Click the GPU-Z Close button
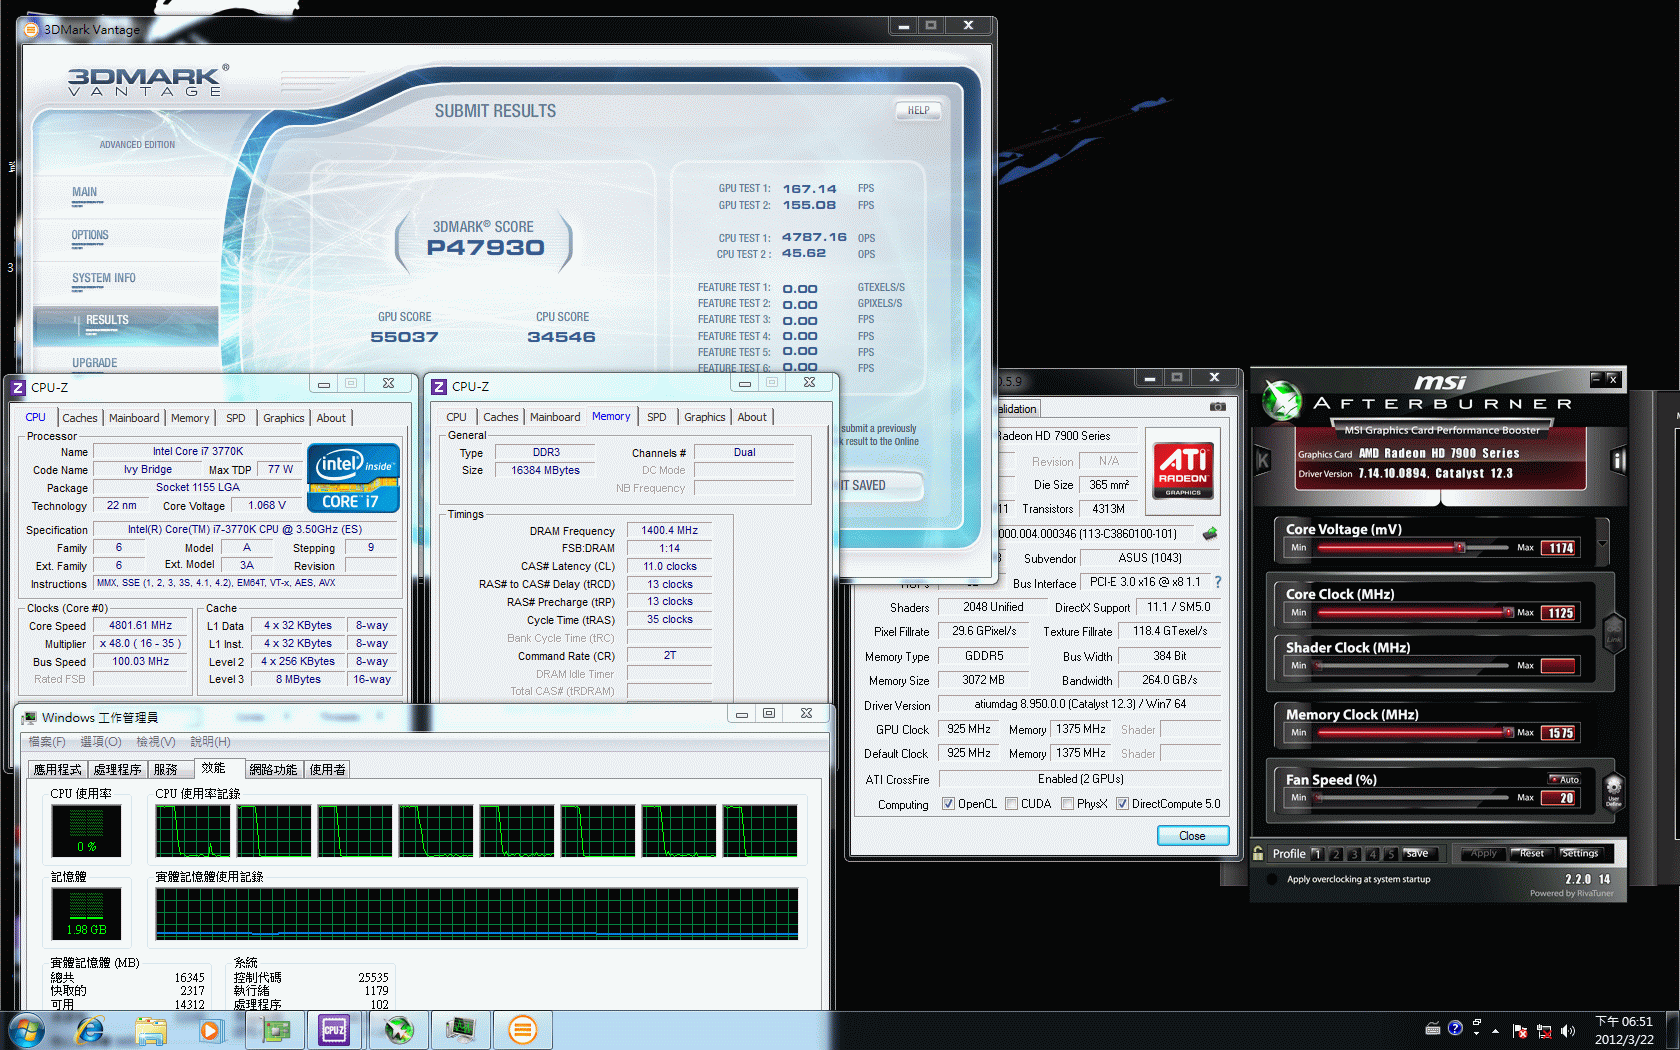The width and height of the screenshot is (1680, 1050). coord(1192,836)
